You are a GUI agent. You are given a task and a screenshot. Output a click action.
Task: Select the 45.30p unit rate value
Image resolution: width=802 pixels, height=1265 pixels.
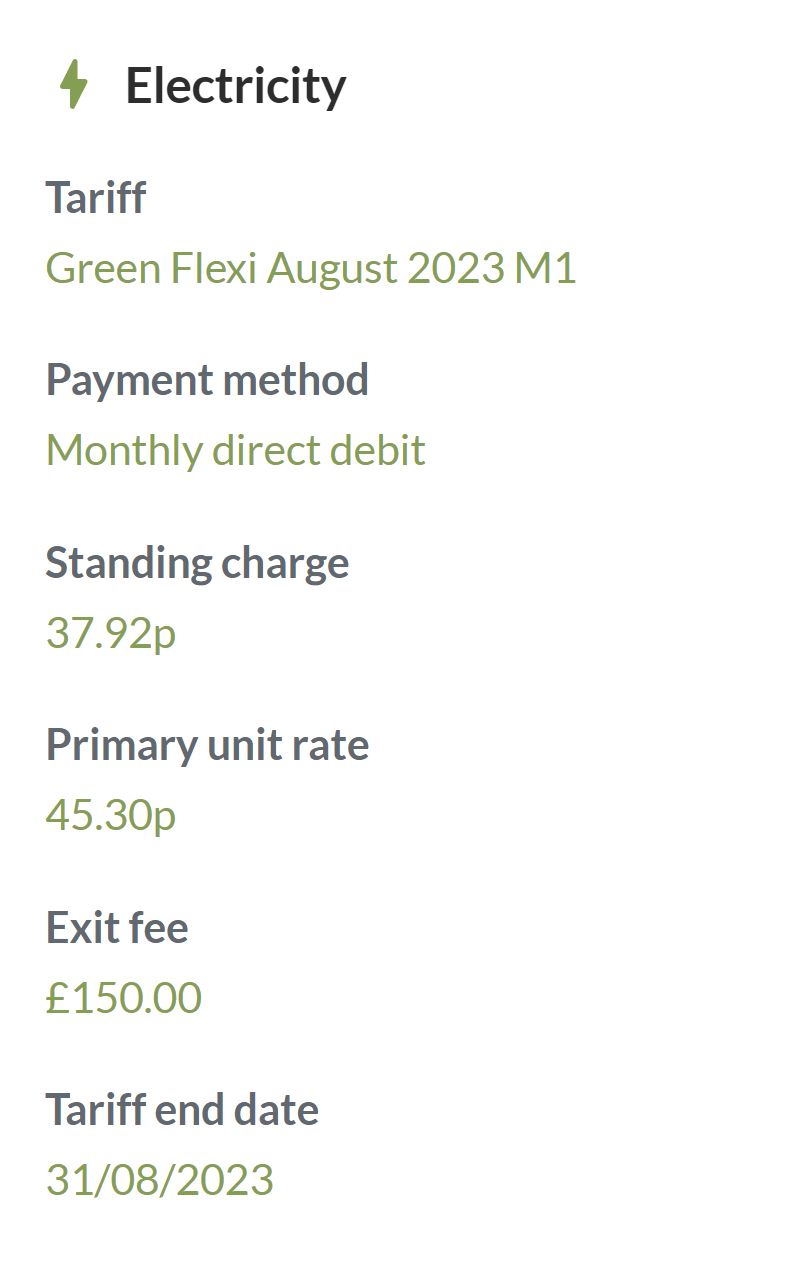pyautogui.click(x=111, y=815)
